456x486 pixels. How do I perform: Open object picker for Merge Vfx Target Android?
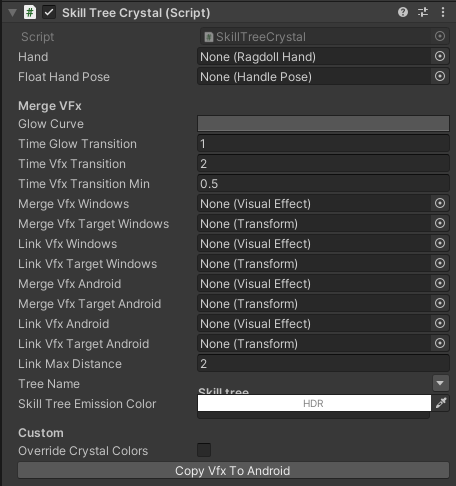coord(440,303)
